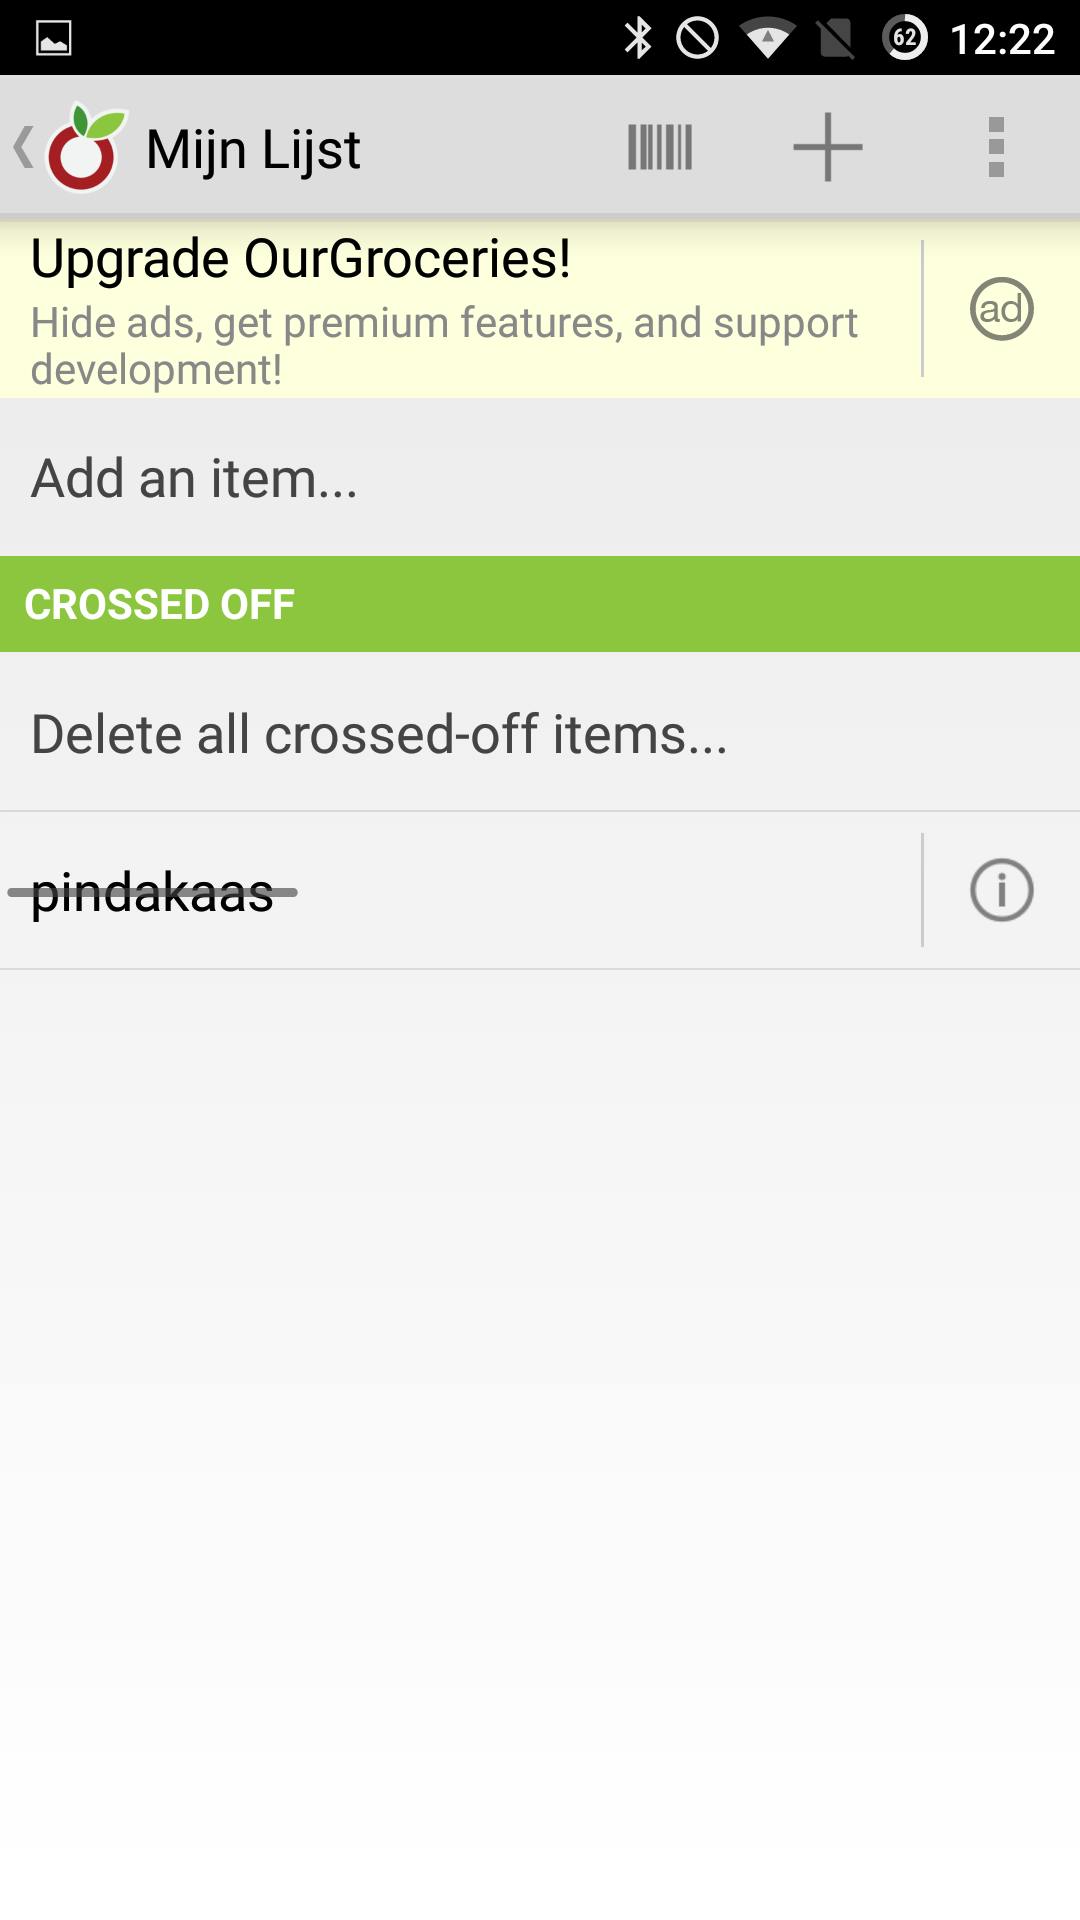This screenshot has height=1920, width=1080.
Task: Open info for pindakaas item
Action: point(1001,890)
